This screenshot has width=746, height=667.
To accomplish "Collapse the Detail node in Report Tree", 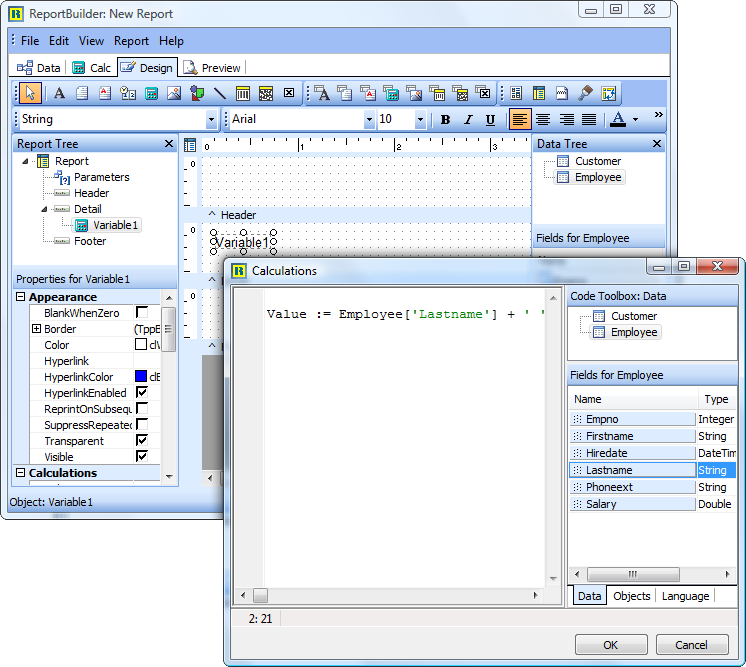I will [44, 209].
